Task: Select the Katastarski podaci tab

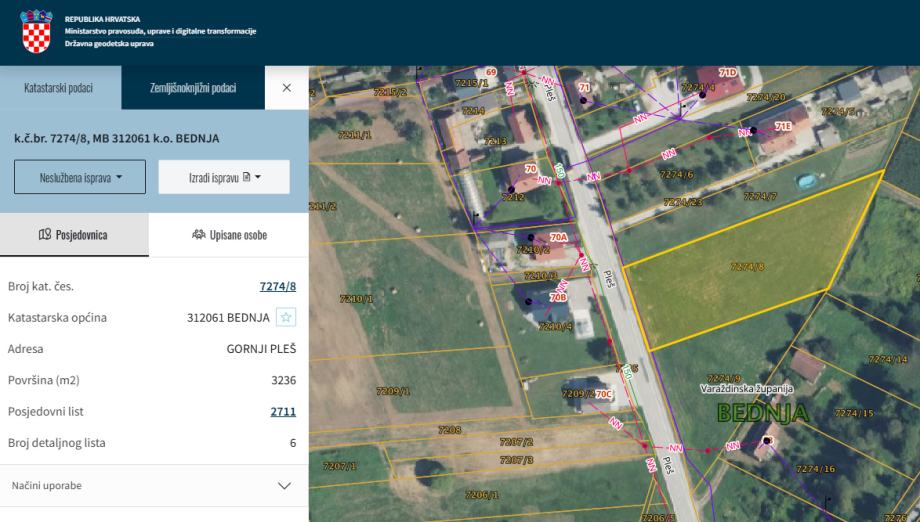Action: 59,88
